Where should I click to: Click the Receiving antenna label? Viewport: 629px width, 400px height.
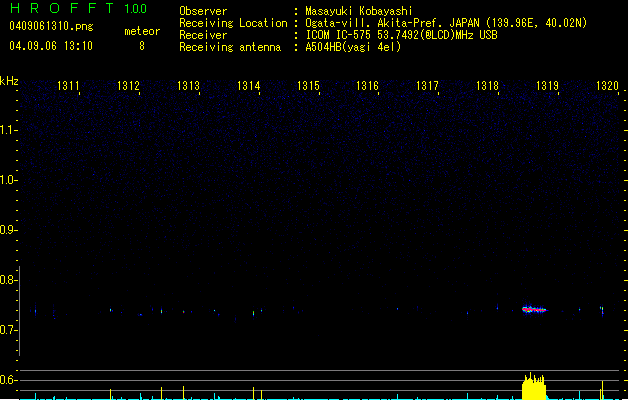point(230,47)
